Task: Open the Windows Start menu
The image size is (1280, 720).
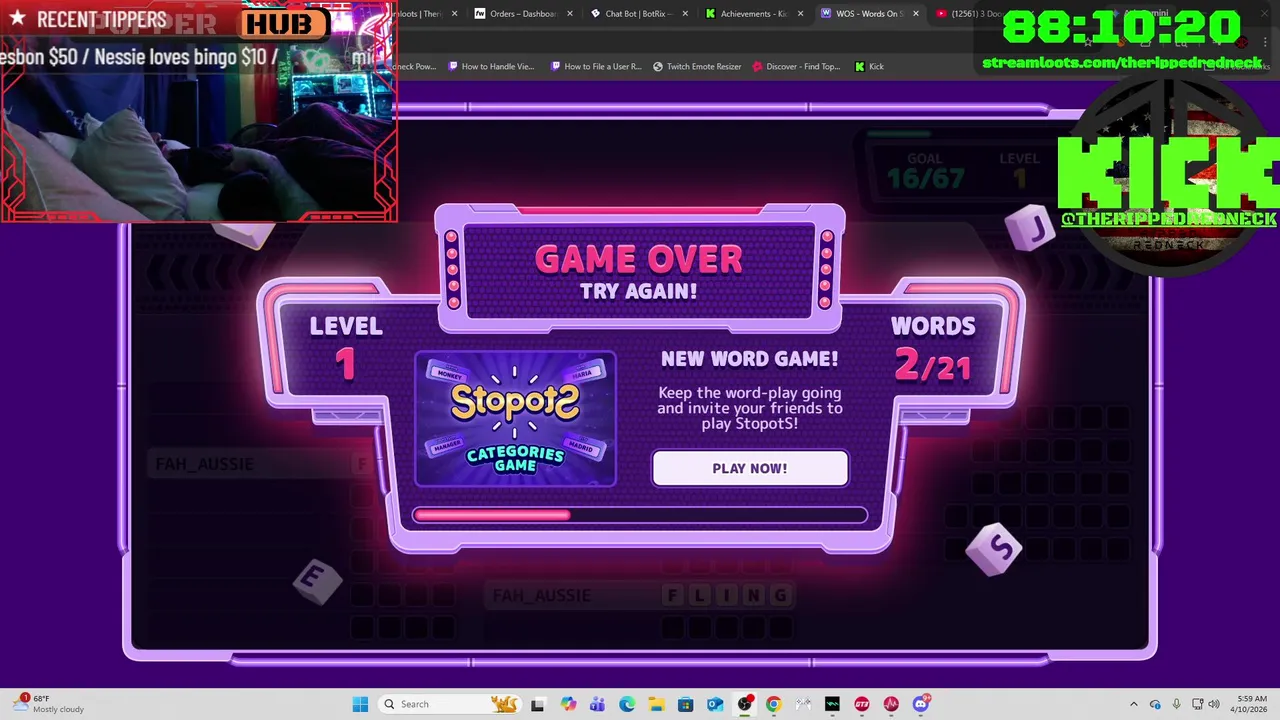Action: point(360,704)
